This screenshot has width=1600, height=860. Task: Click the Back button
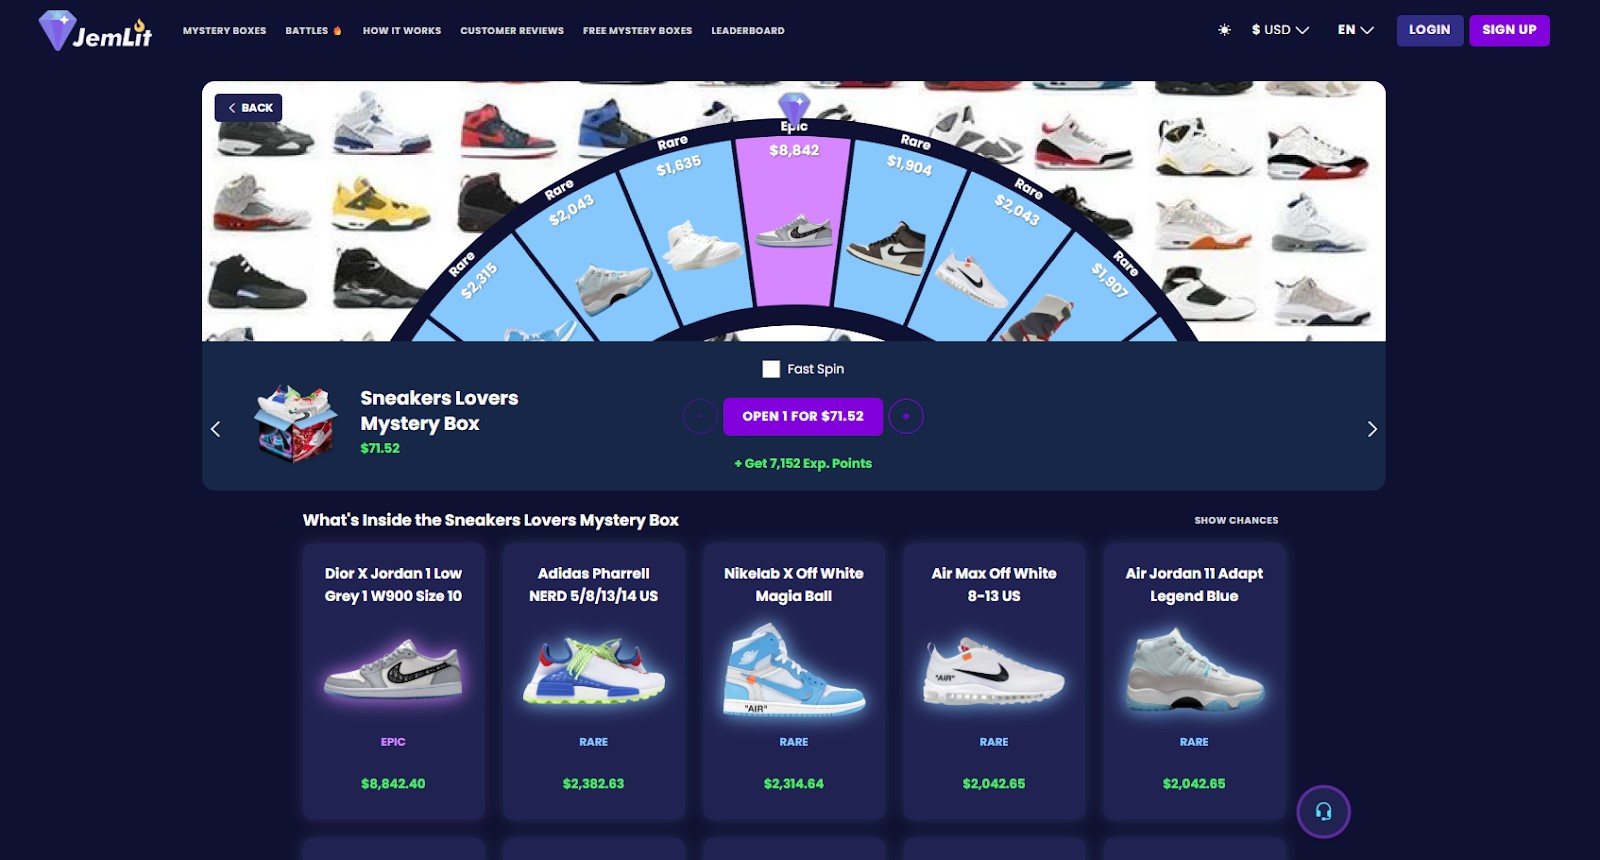248,108
